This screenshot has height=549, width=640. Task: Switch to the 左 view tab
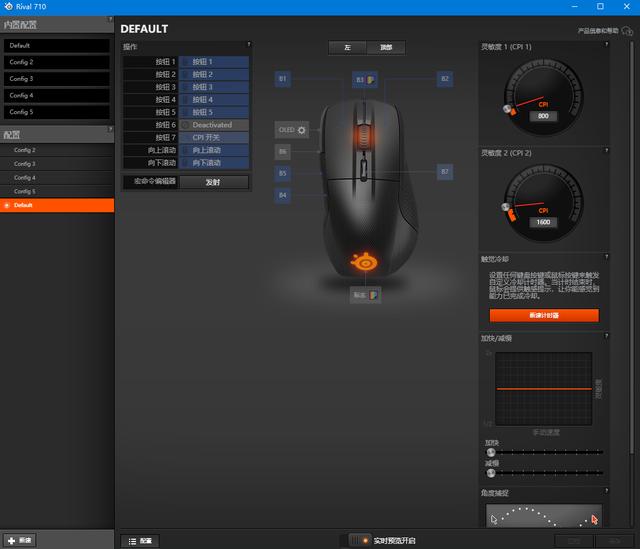(347, 47)
